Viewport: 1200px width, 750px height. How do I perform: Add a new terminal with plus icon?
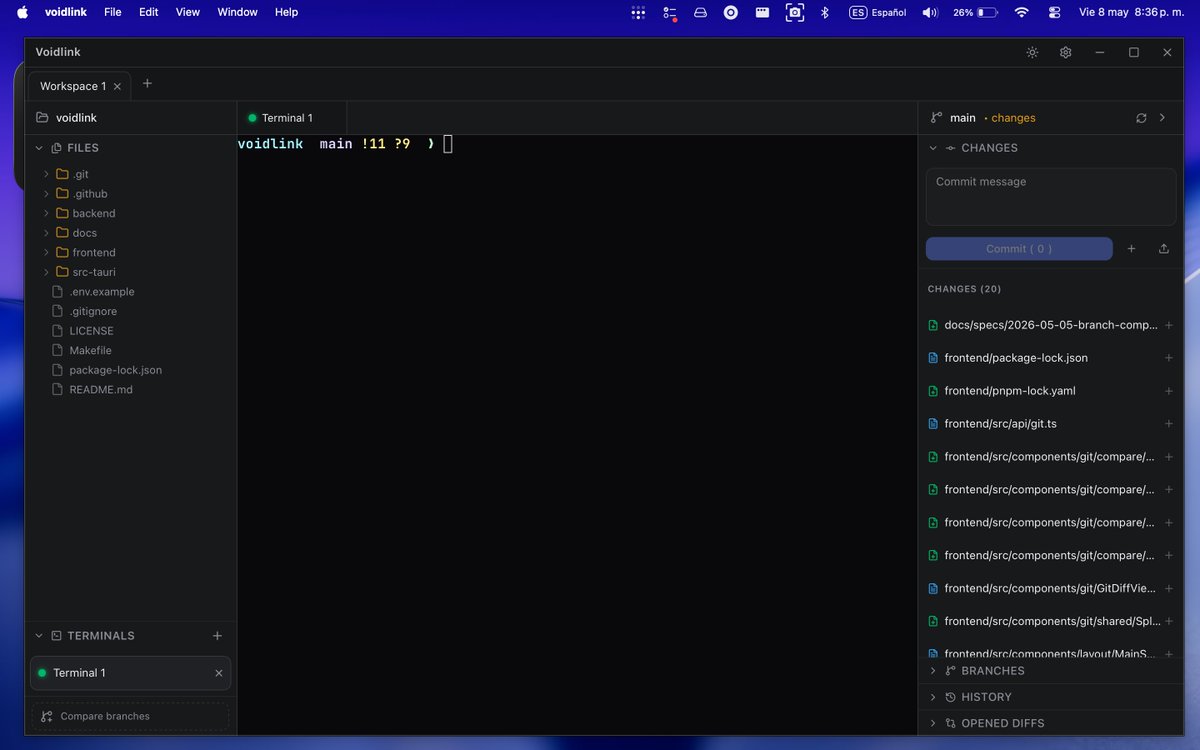pos(217,636)
